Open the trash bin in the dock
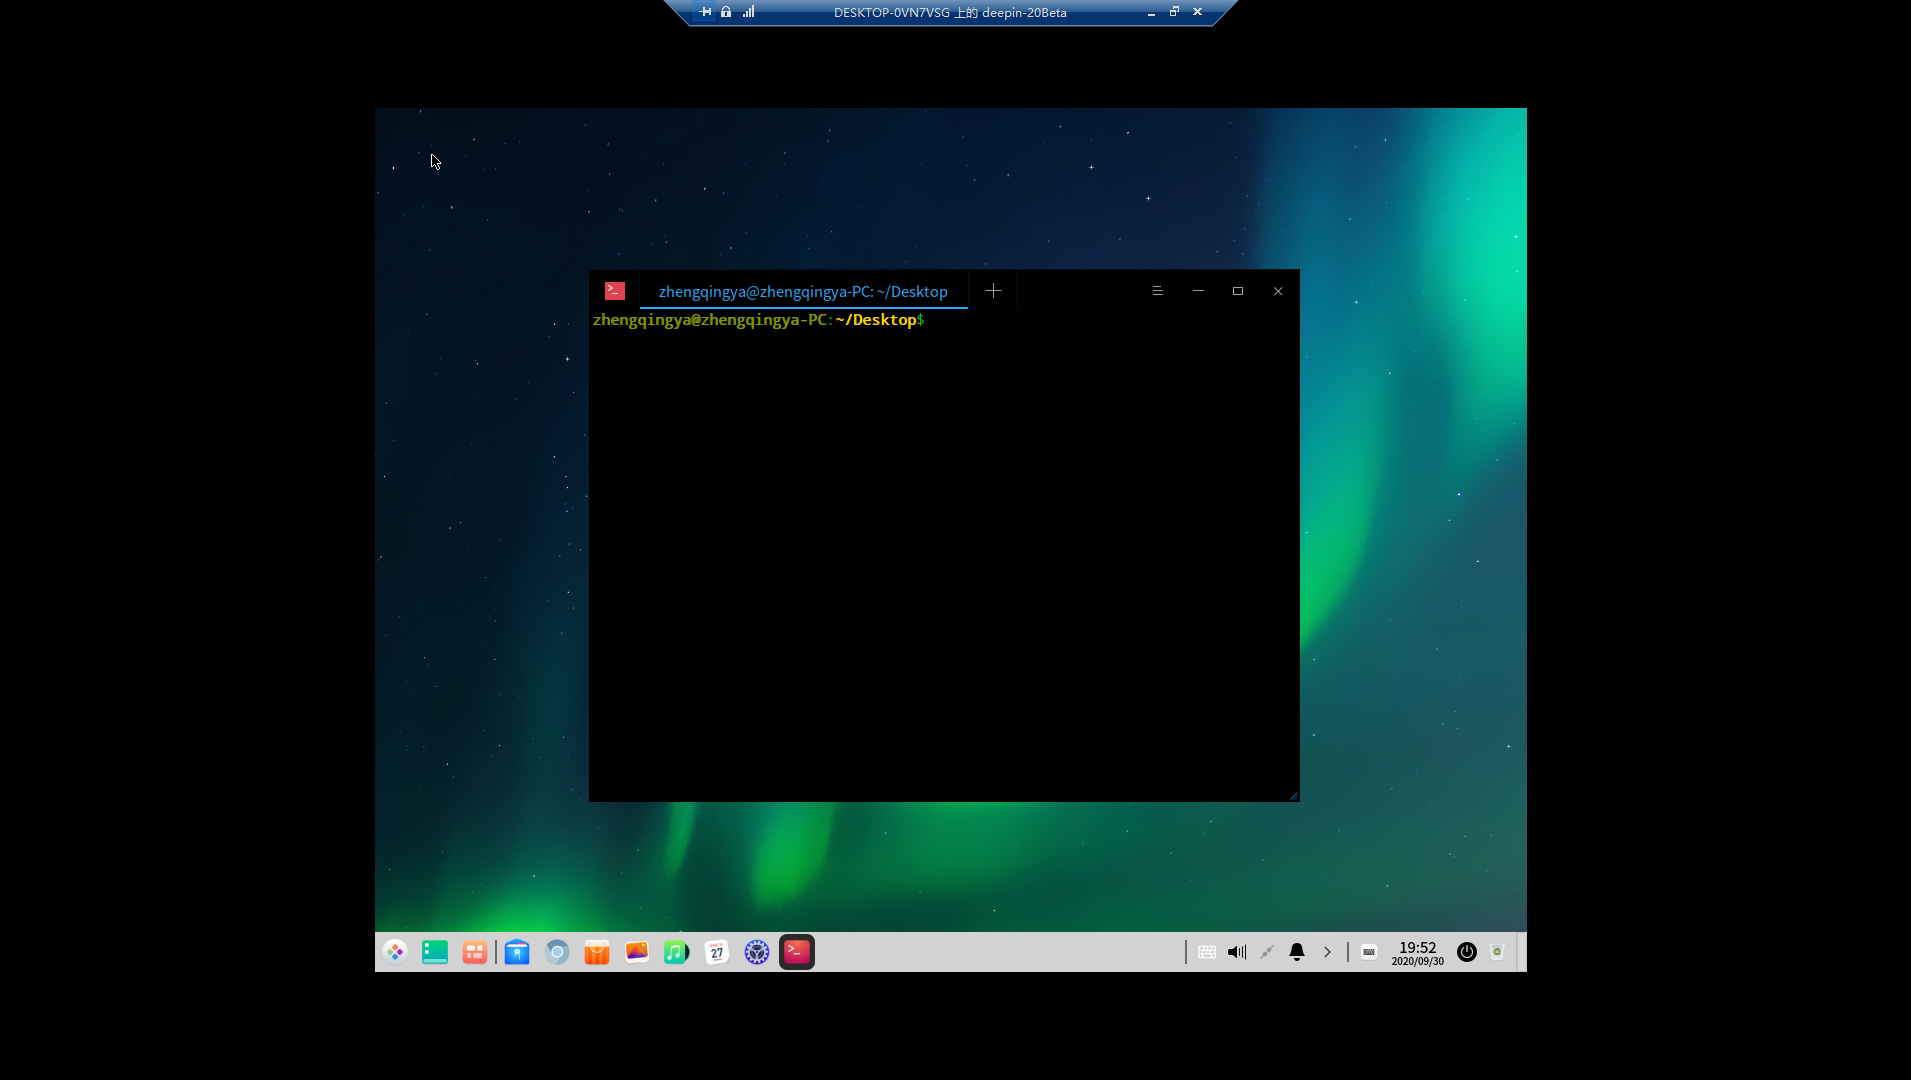The image size is (1911, 1080). (1497, 952)
